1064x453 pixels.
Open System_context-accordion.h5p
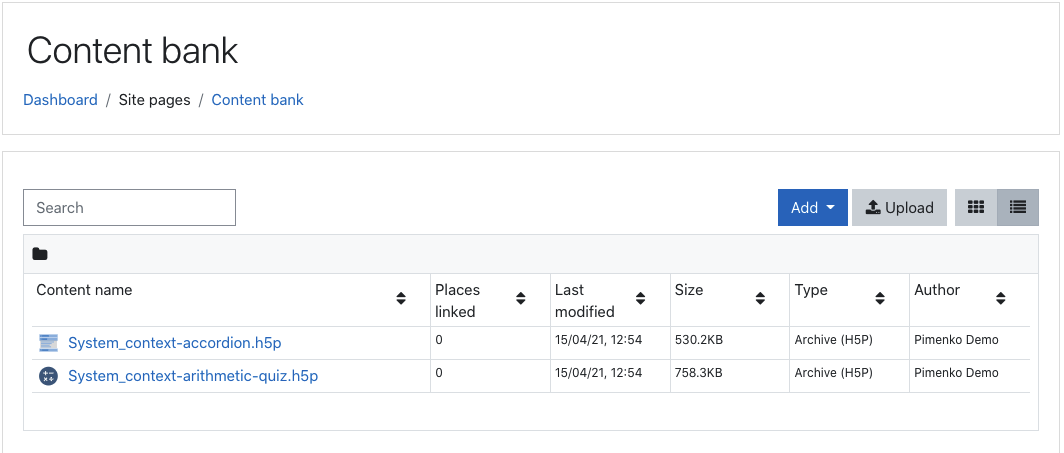click(x=174, y=343)
